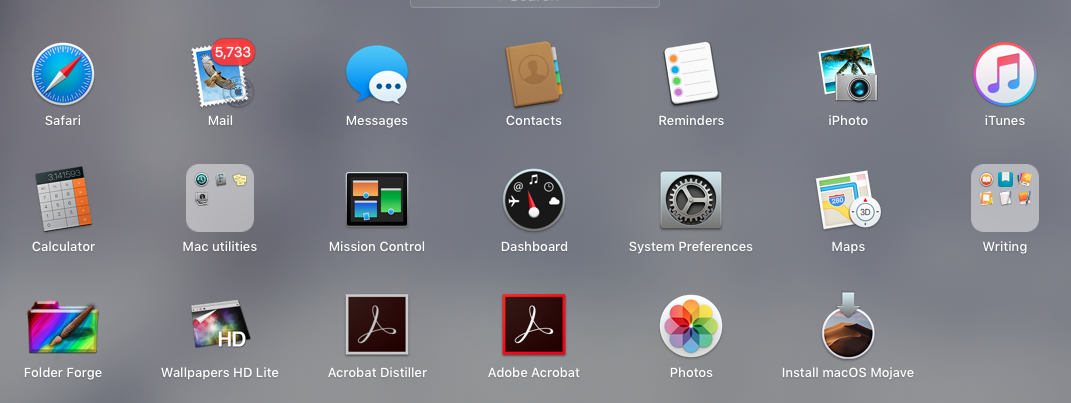Open Wallpapers HD Lite icon
1071x403 pixels.
coord(220,324)
